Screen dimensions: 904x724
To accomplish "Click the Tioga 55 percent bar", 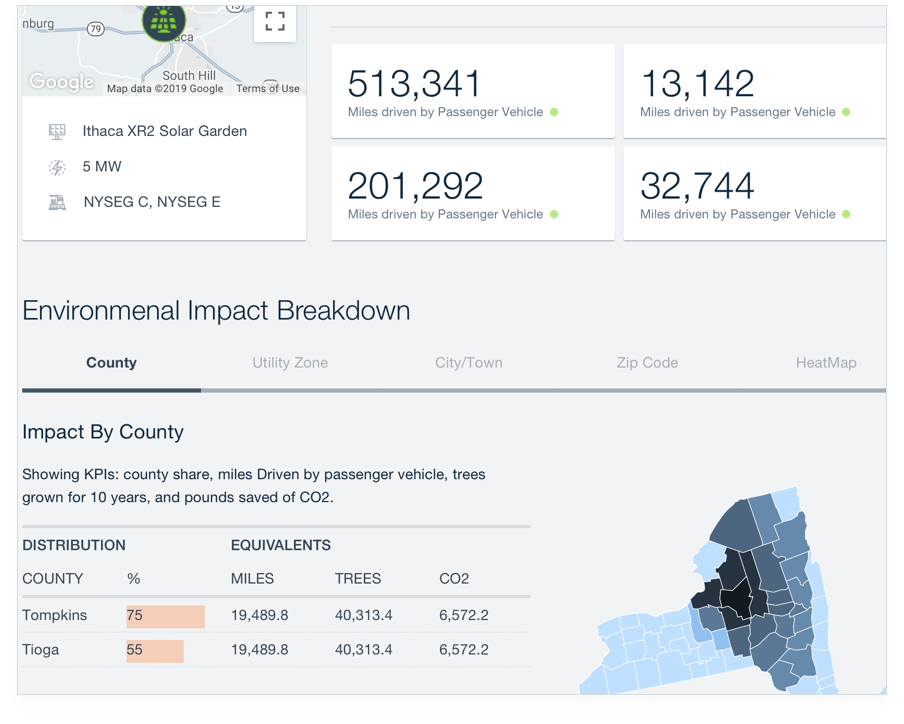I will 155,650.
